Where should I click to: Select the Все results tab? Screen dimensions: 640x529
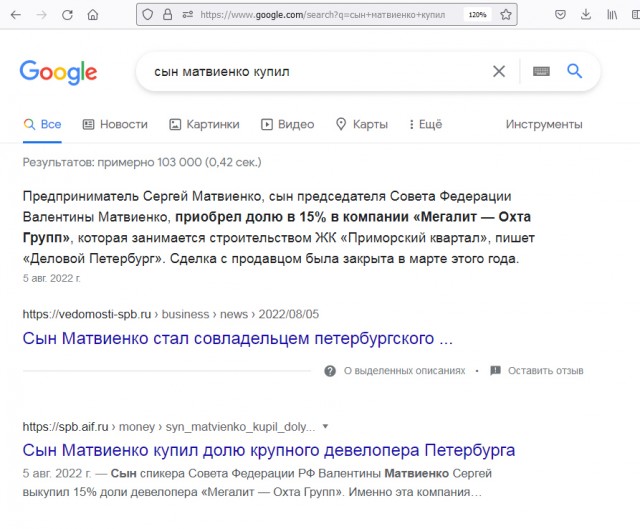42,124
